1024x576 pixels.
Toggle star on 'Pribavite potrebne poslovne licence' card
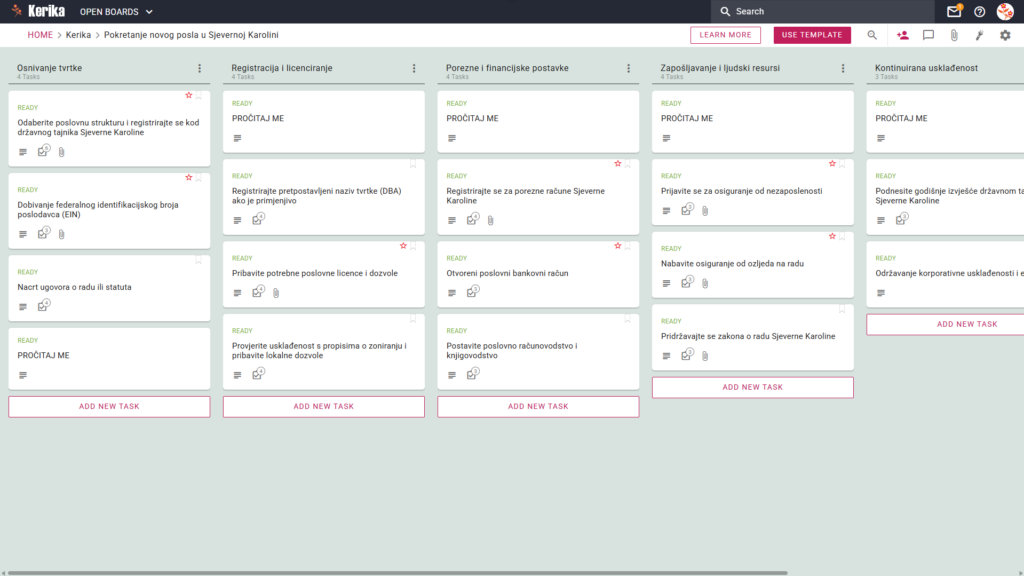[x=403, y=246]
